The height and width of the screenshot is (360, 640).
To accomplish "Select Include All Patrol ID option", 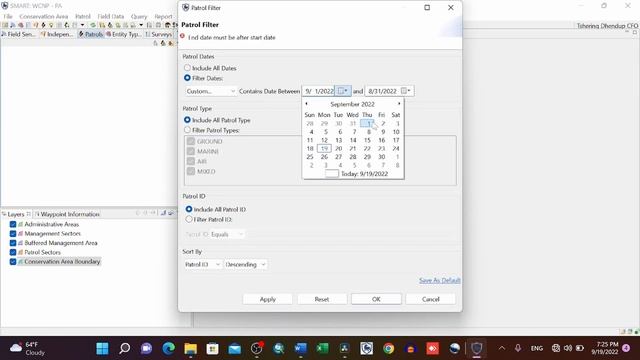I will 189,209.
